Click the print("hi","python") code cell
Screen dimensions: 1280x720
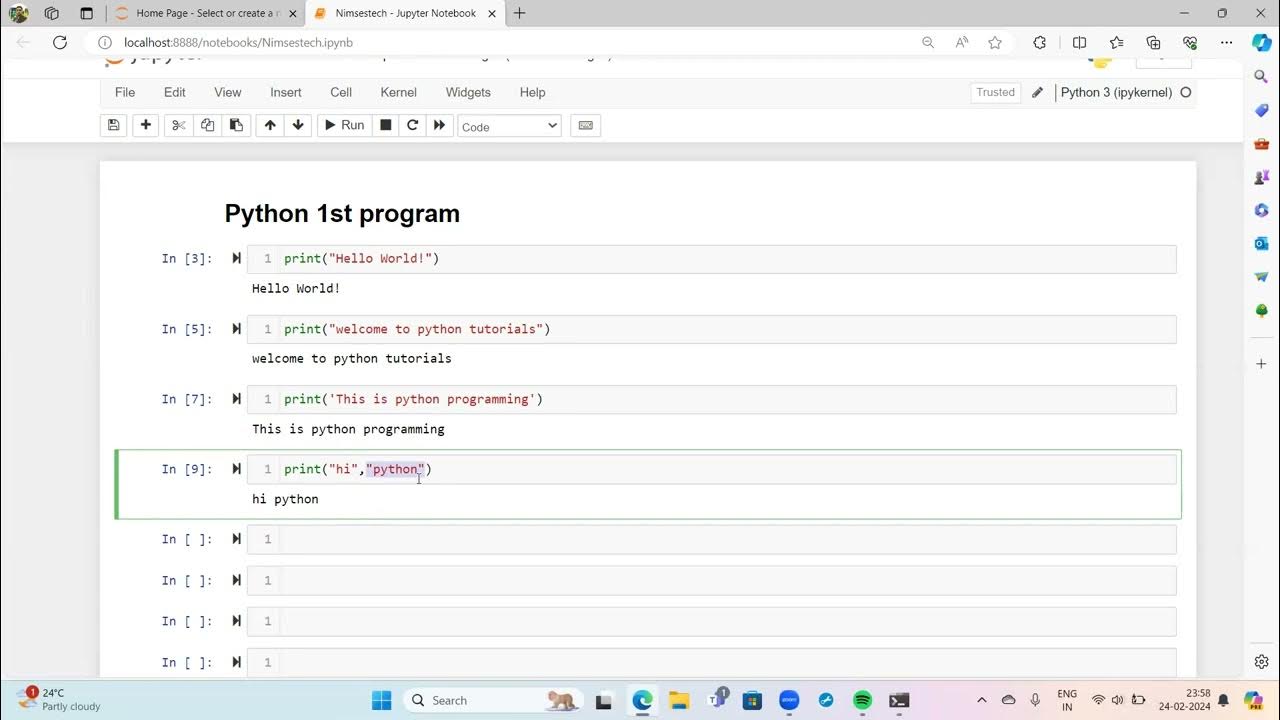[x=712, y=469]
